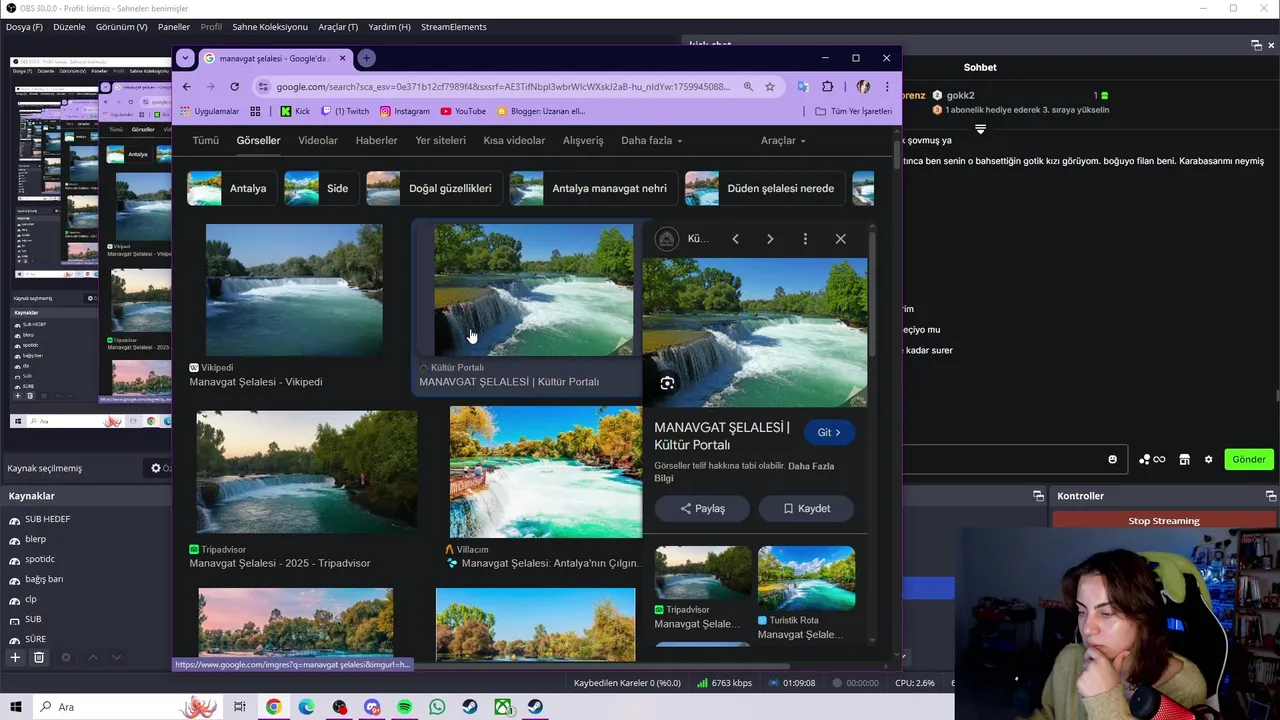The height and width of the screenshot is (720, 1280).
Task: Expand the Daha fazla search filter dropdown
Action: [x=651, y=141]
